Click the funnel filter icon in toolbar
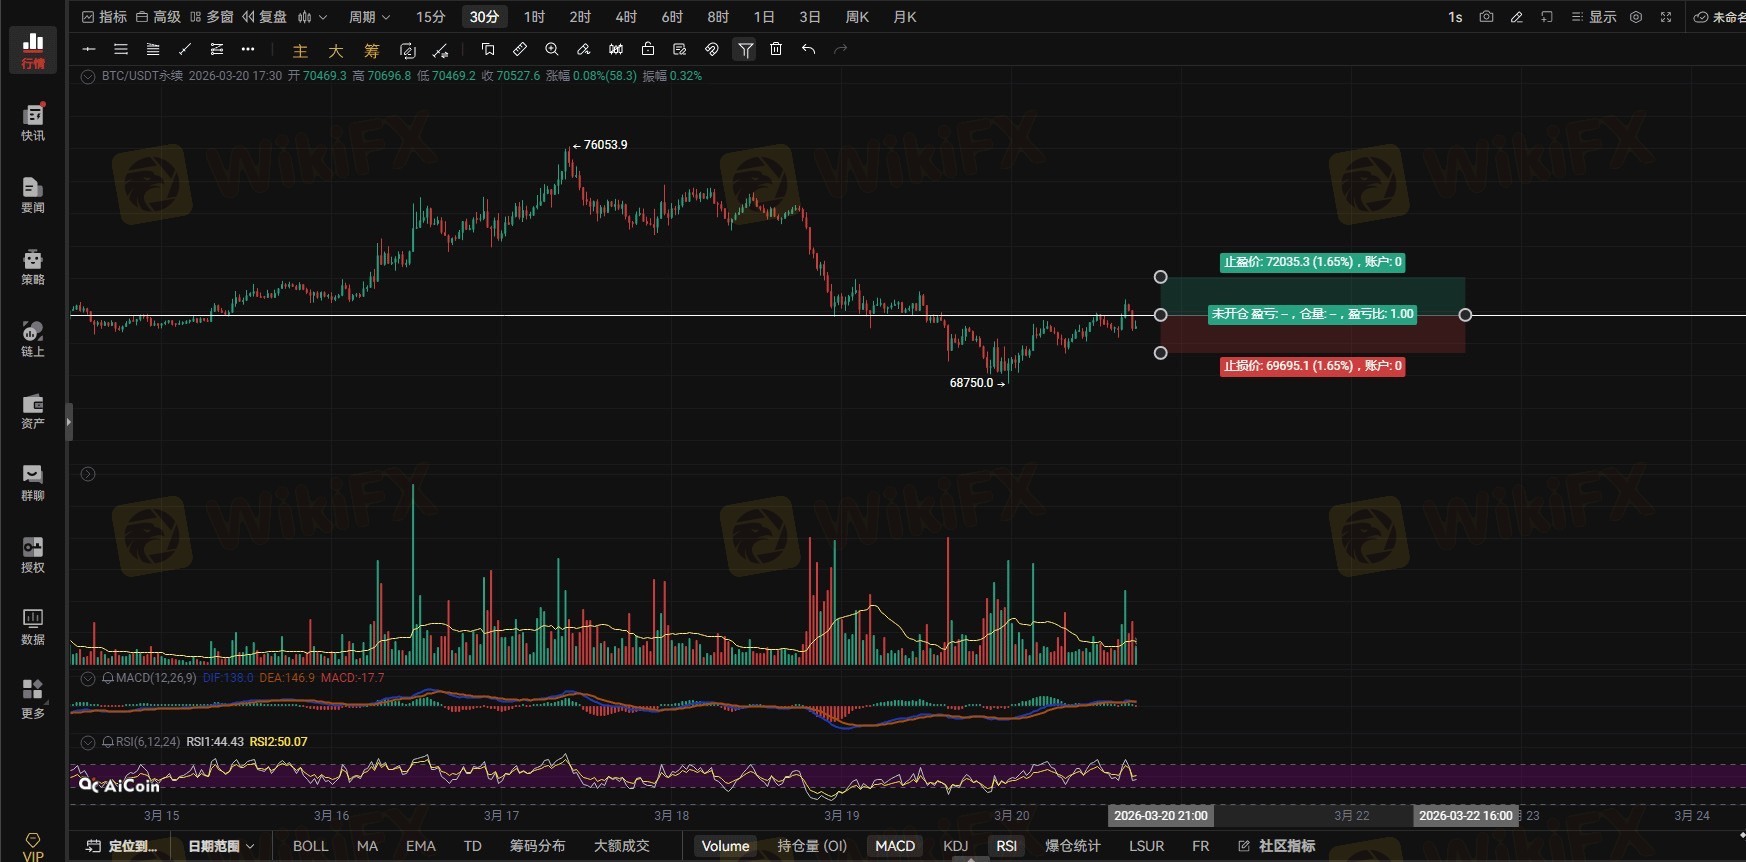This screenshot has width=1746, height=862. 745,49
